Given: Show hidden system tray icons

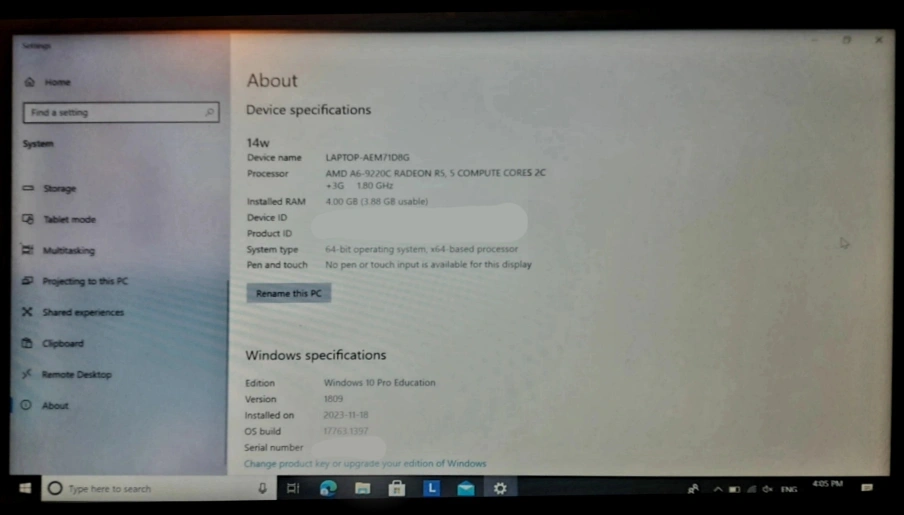Looking at the screenshot, I should (717, 489).
